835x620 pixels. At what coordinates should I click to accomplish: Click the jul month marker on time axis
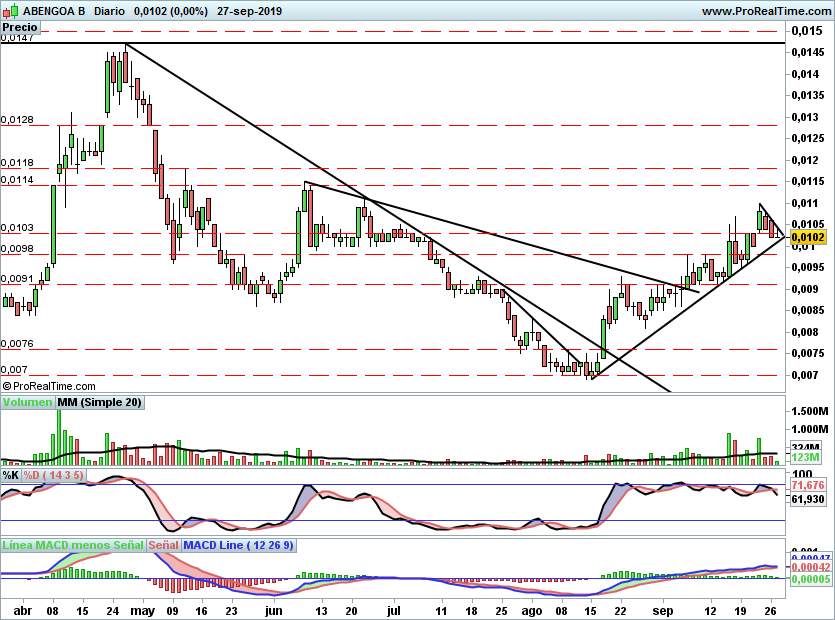click(393, 611)
